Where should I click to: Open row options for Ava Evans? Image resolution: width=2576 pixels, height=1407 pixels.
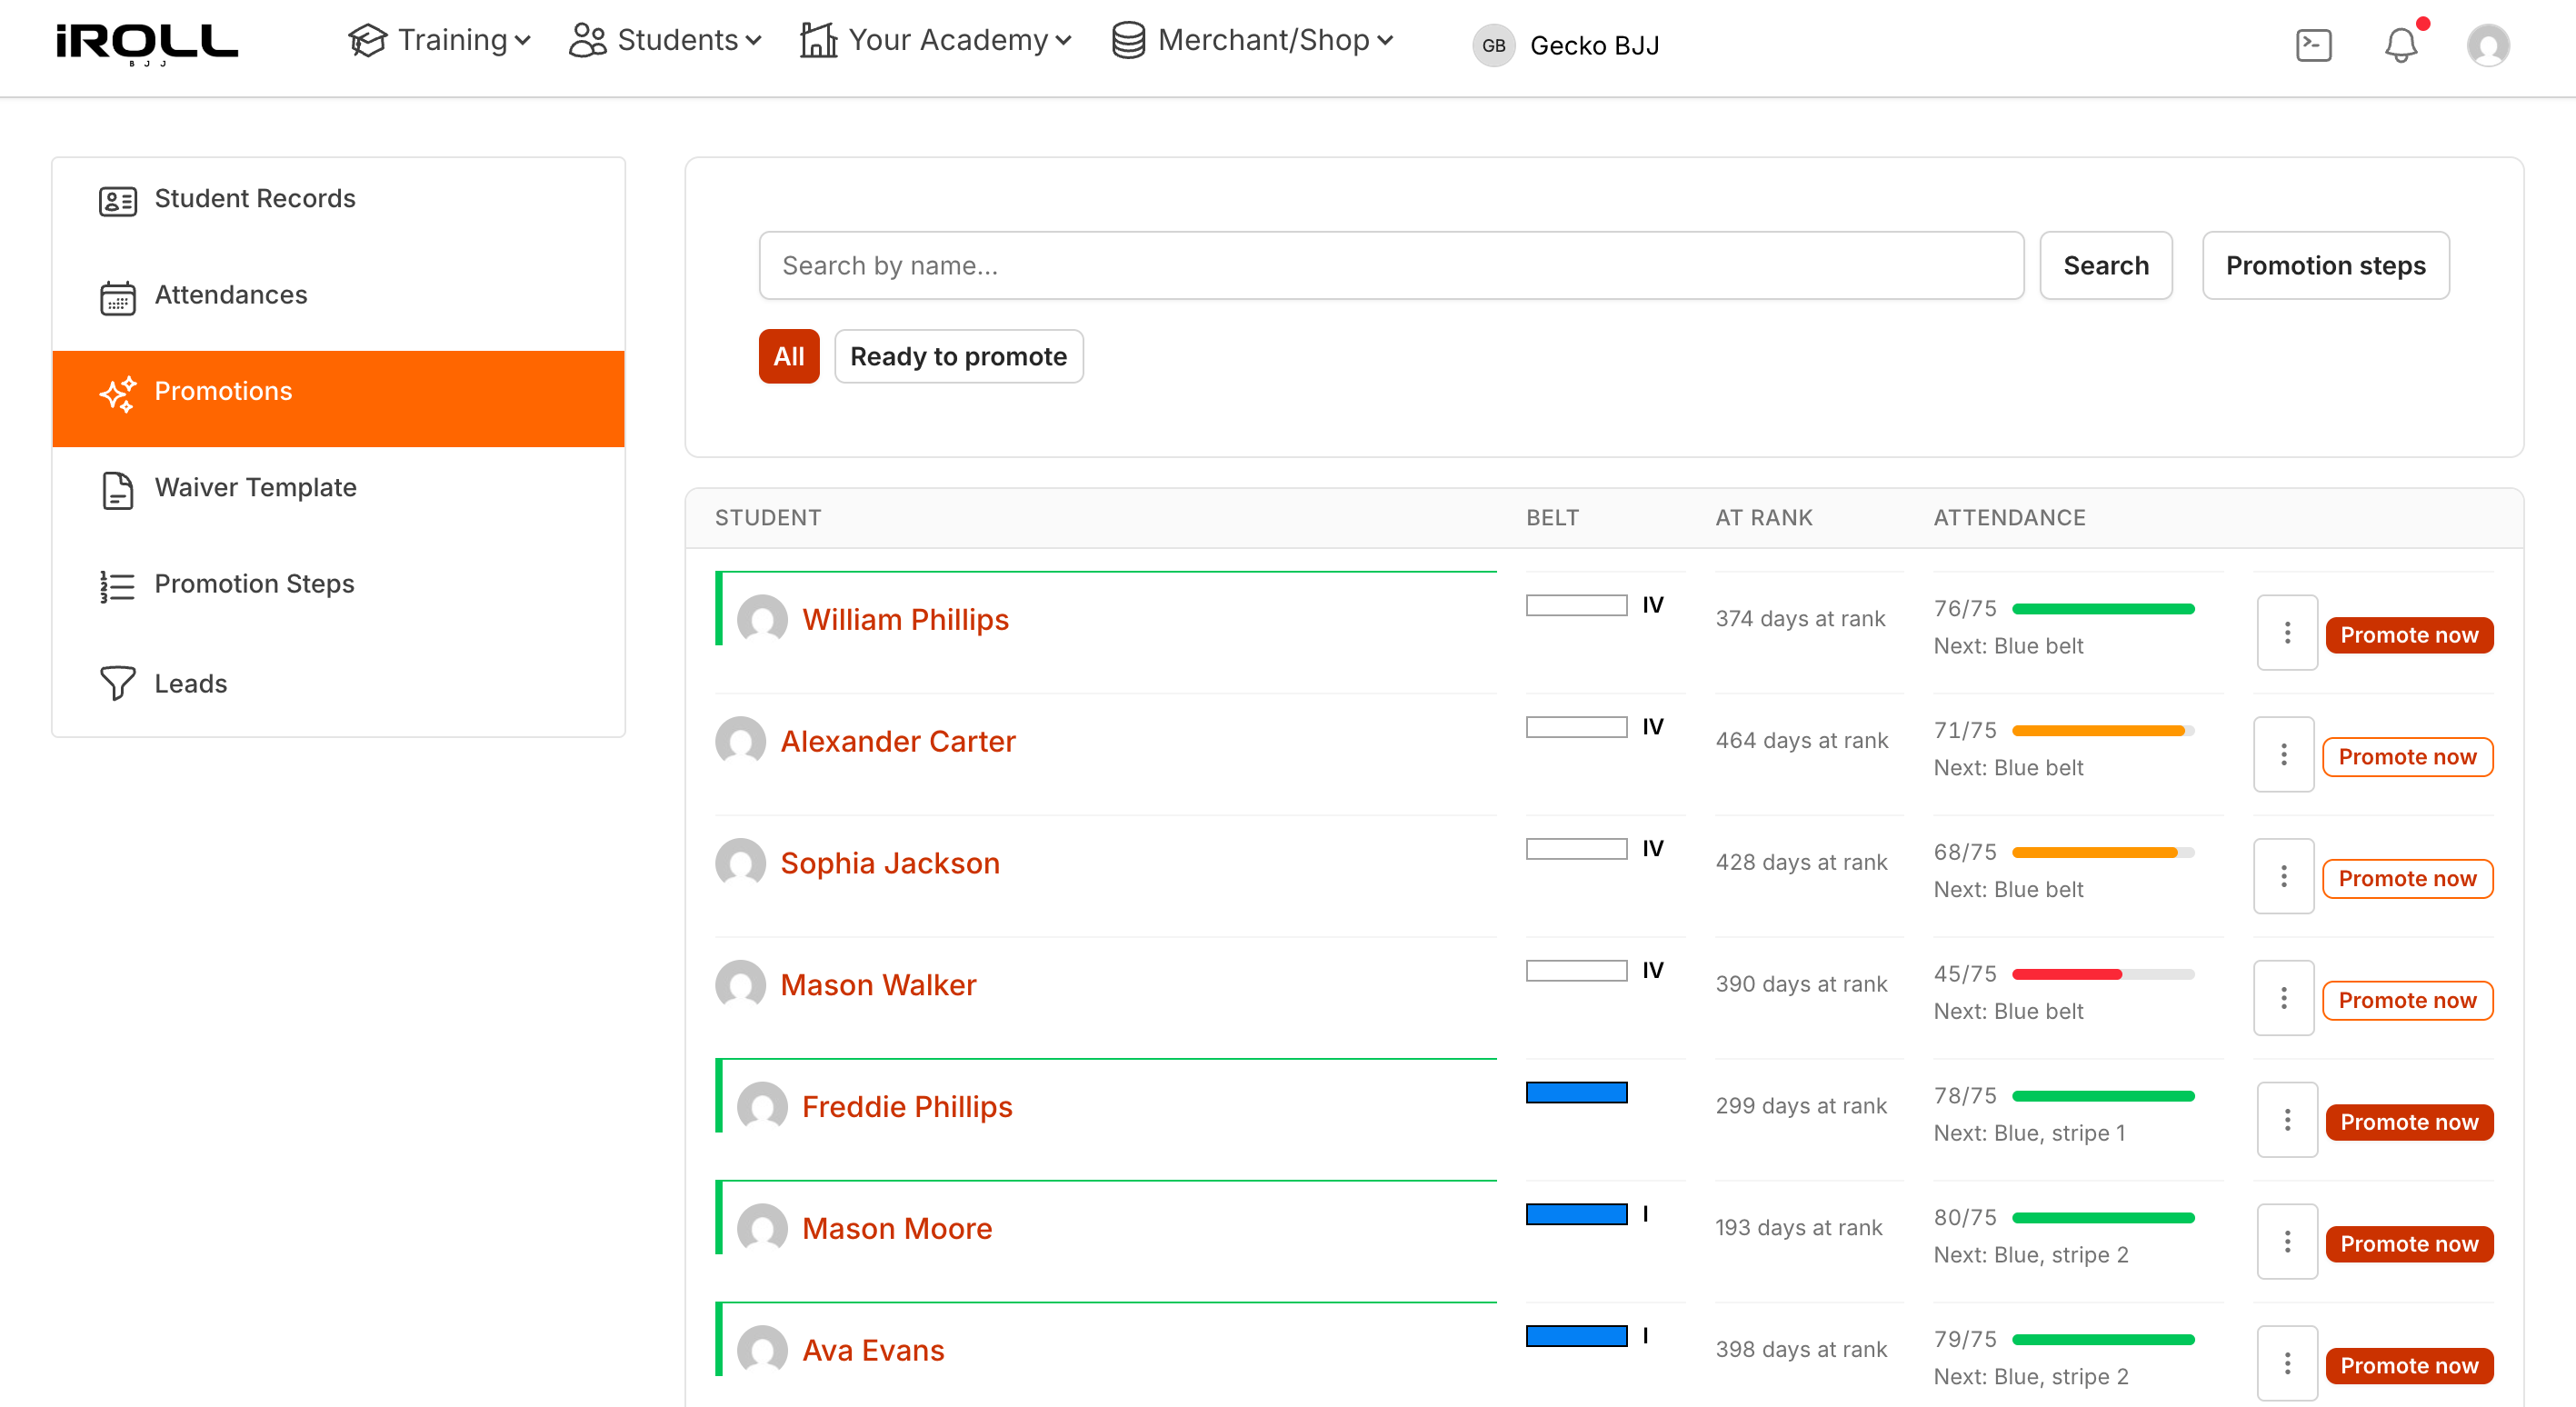click(x=2287, y=1363)
